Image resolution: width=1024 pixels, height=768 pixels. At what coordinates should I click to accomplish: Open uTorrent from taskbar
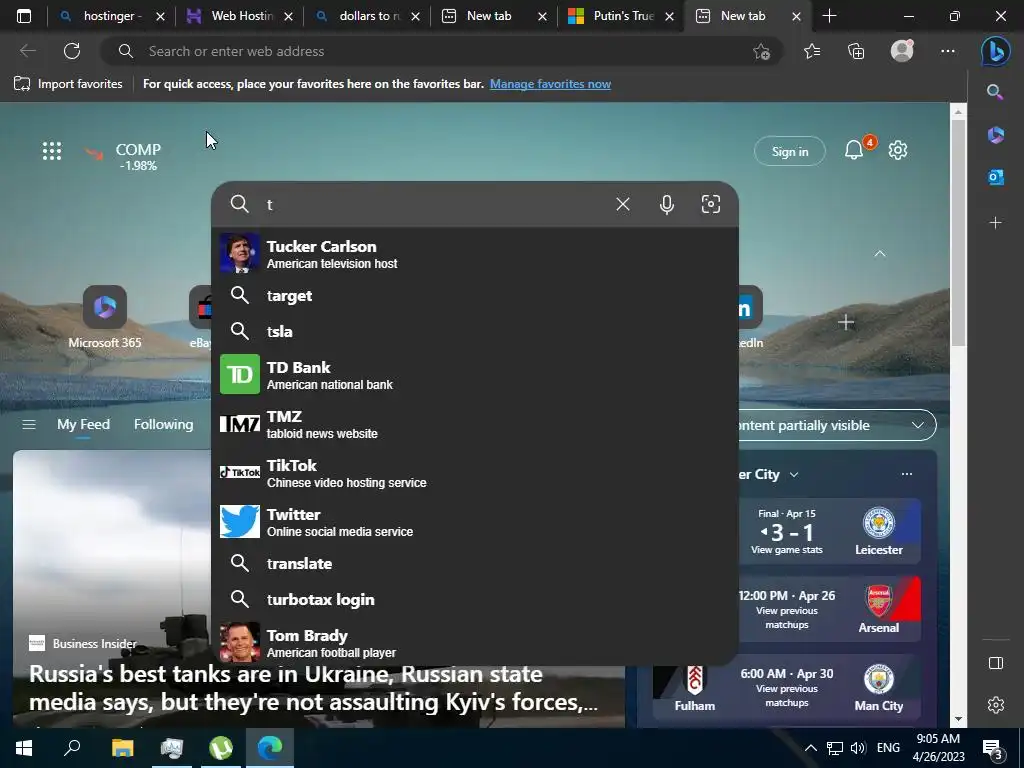point(221,748)
